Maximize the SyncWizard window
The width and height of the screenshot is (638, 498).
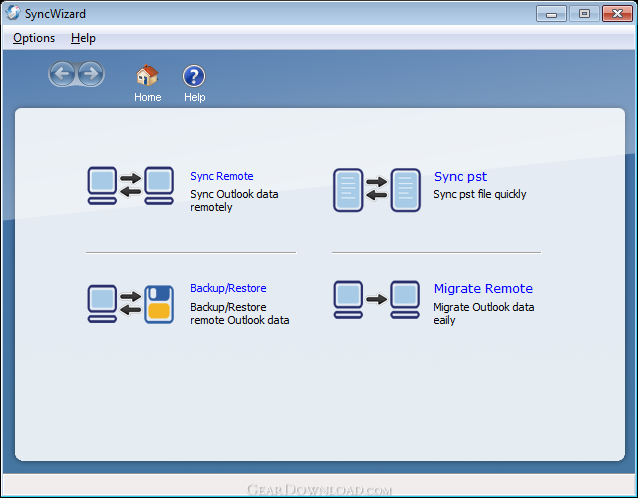[584, 14]
